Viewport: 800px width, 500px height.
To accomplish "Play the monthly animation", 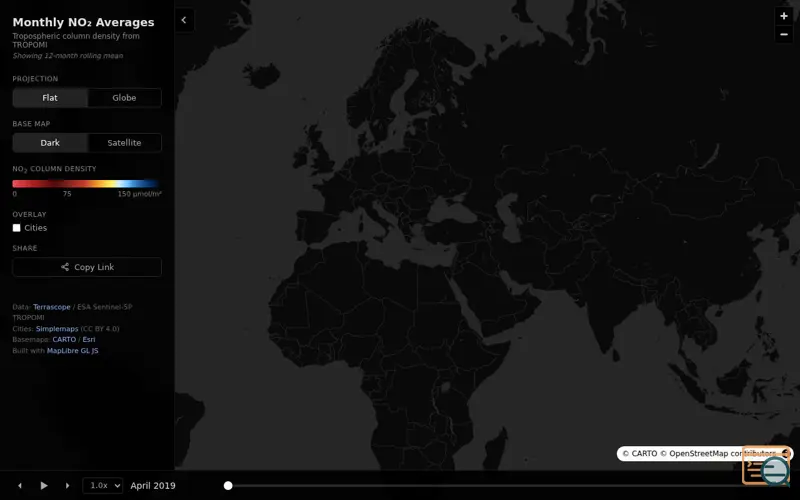I will (x=44, y=486).
